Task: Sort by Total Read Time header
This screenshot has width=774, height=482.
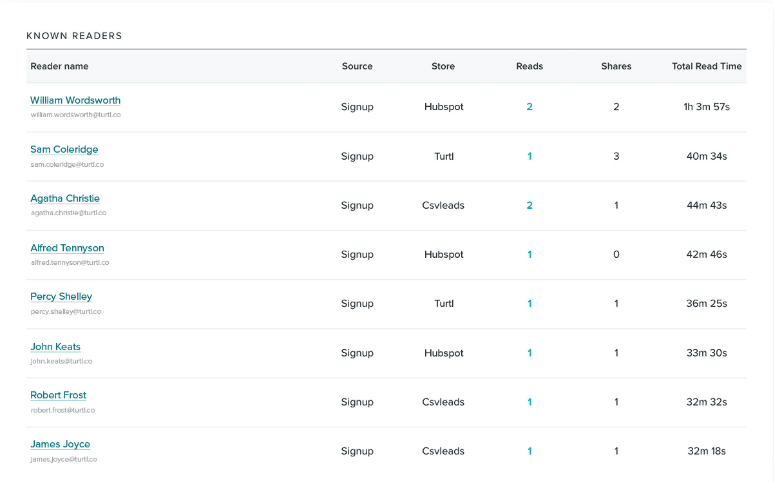Action: pyautogui.click(x=706, y=67)
